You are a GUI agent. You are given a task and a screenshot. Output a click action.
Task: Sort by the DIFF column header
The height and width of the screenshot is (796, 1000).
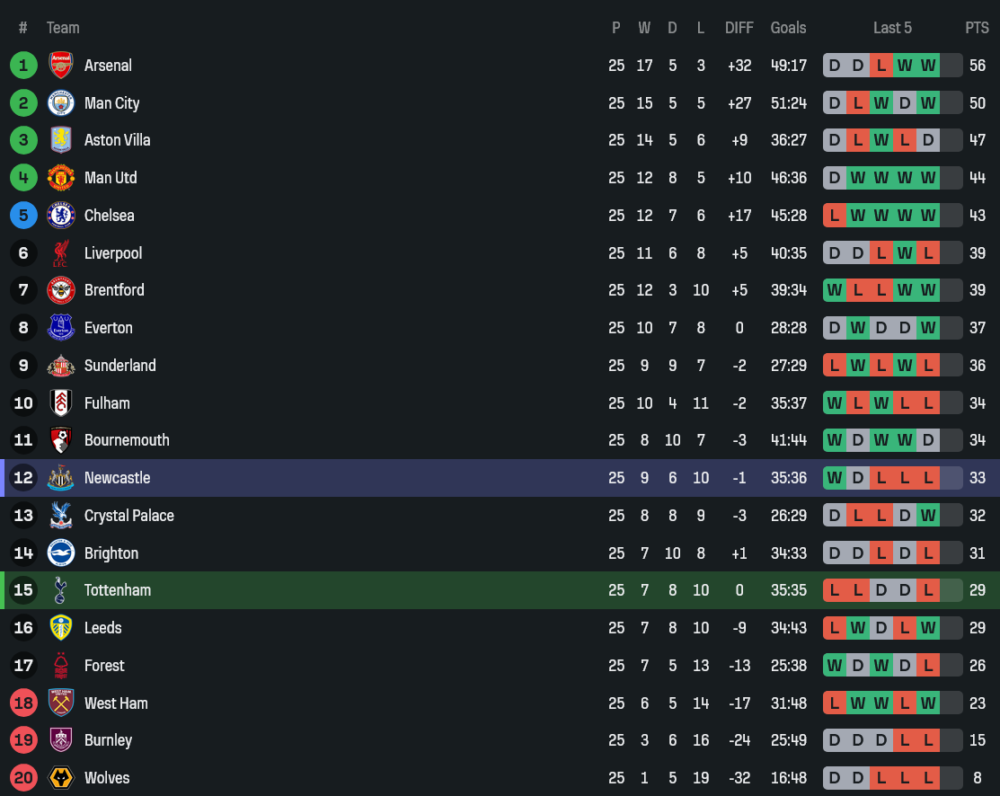pyautogui.click(x=739, y=28)
